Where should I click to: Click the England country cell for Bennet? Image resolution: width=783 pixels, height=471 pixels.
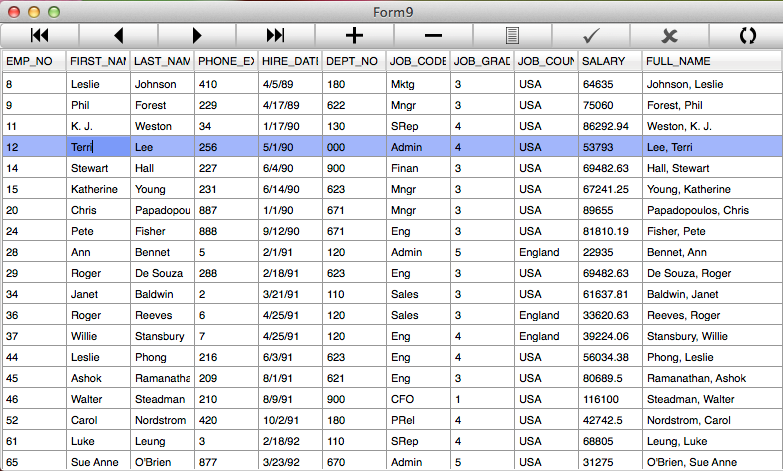click(x=546, y=252)
